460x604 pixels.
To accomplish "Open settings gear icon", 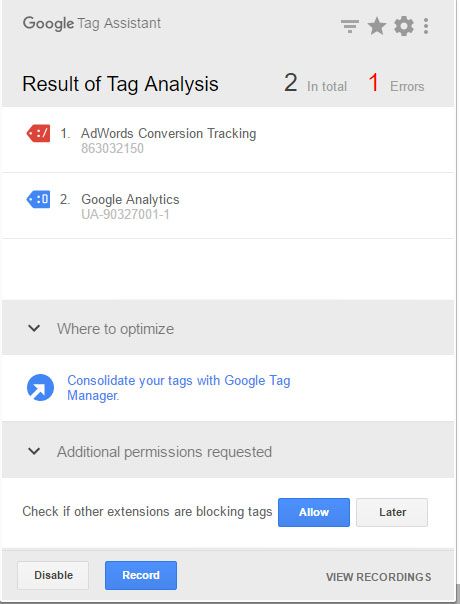I will [403, 26].
